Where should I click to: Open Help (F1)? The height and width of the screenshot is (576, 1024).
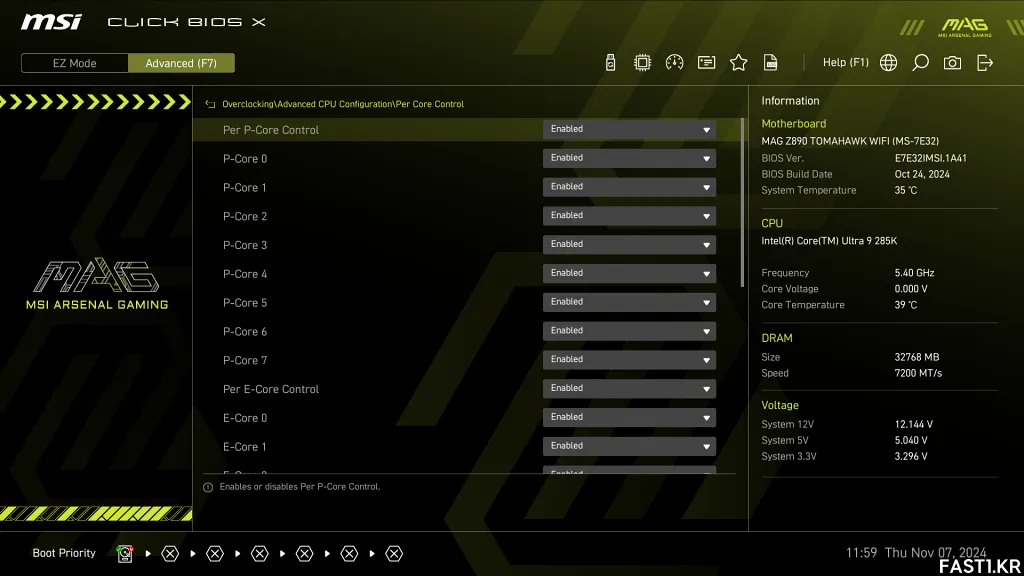point(845,63)
